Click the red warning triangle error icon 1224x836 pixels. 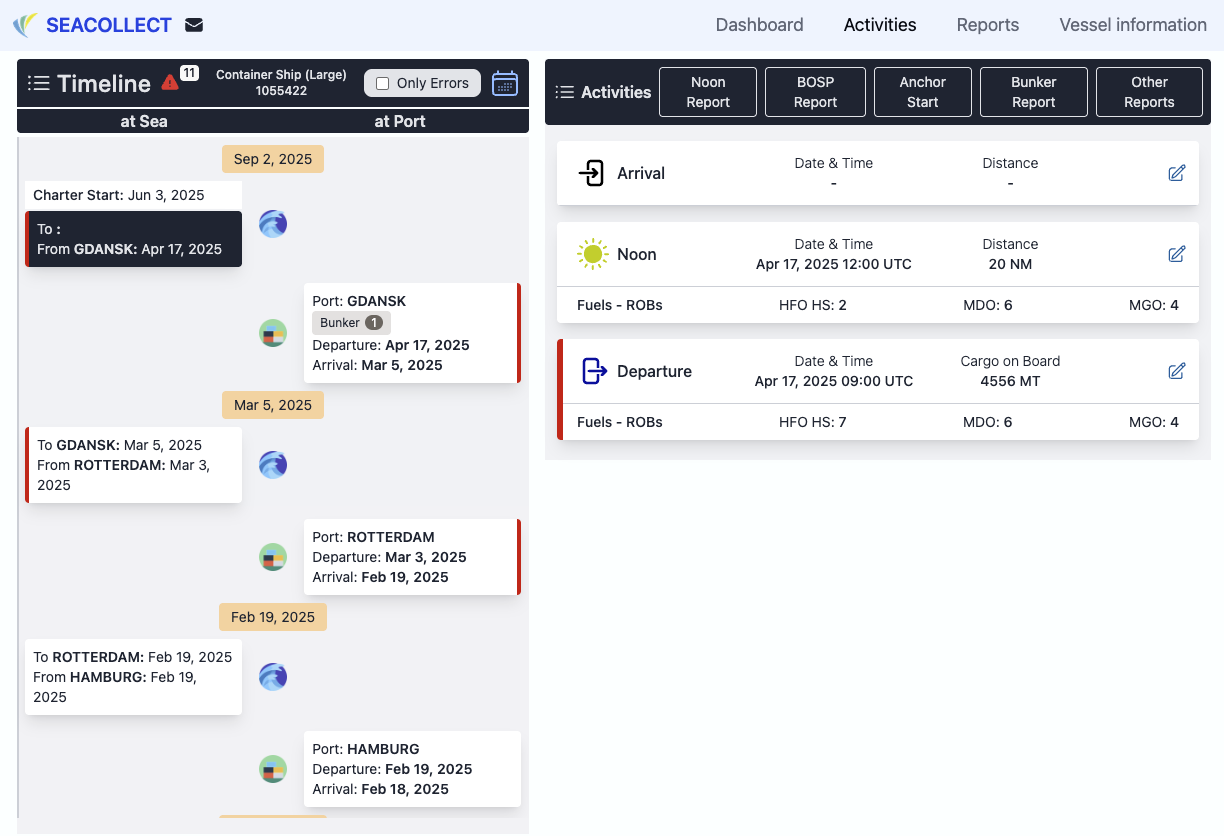[x=170, y=83]
